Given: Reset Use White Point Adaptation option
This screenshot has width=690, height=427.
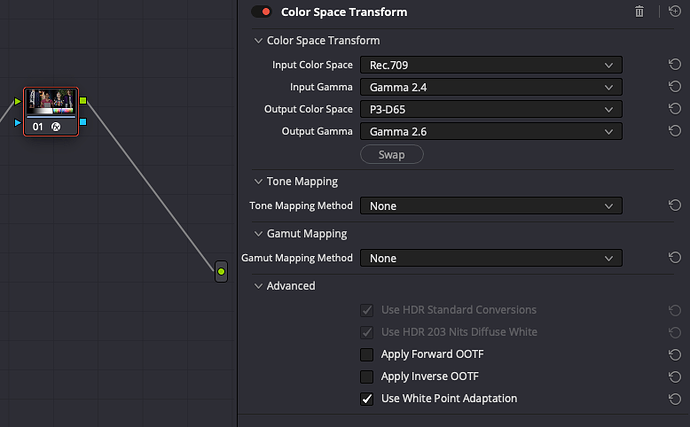Looking at the screenshot, I should click(x=675, y=399).
